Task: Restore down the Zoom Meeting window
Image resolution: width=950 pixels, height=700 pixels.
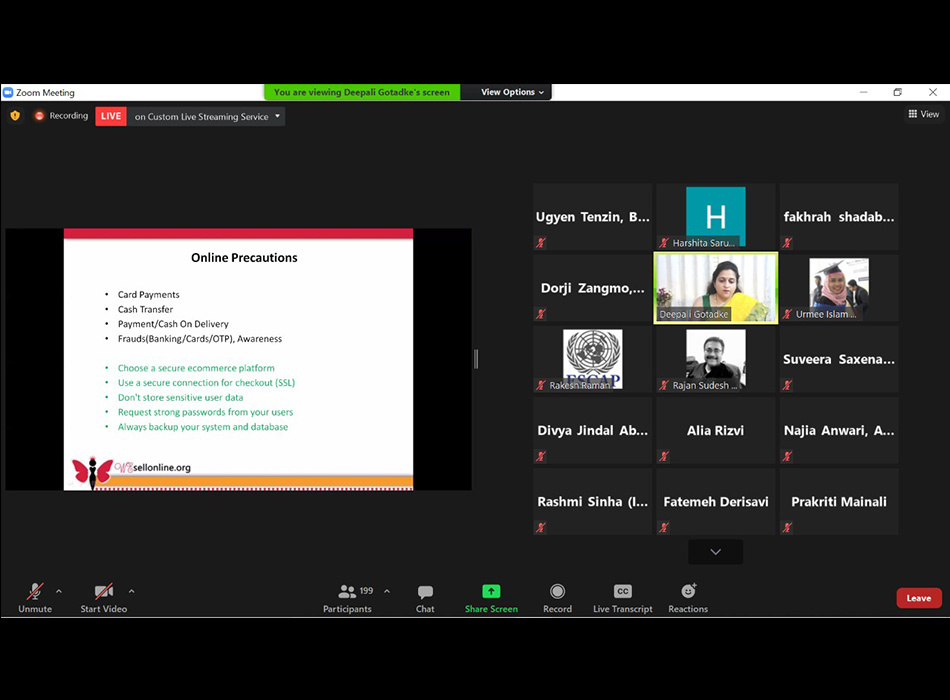Action: 898,92
